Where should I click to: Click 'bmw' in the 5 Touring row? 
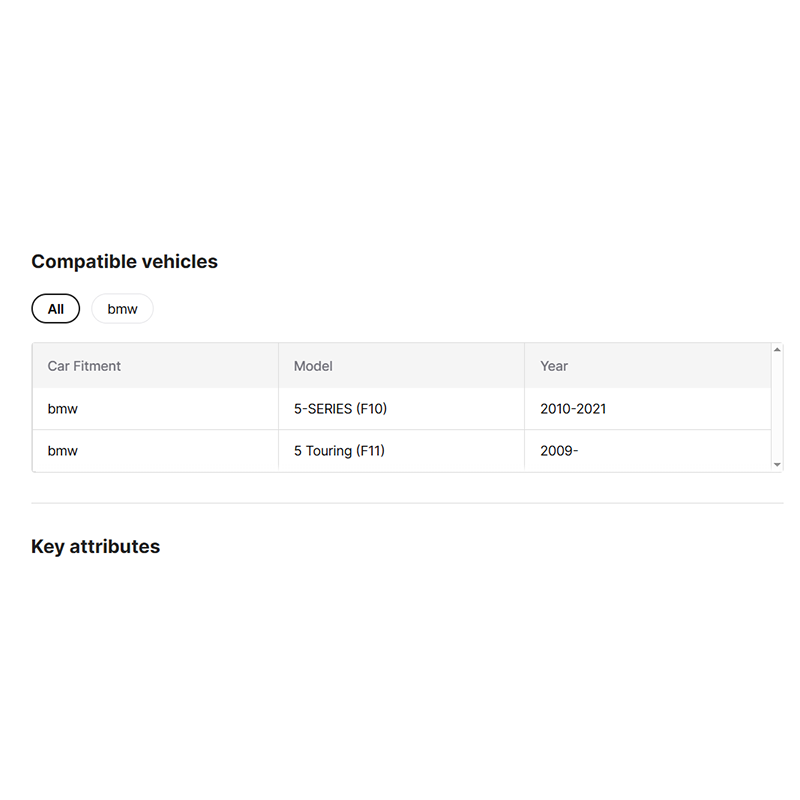click(62, 451)
